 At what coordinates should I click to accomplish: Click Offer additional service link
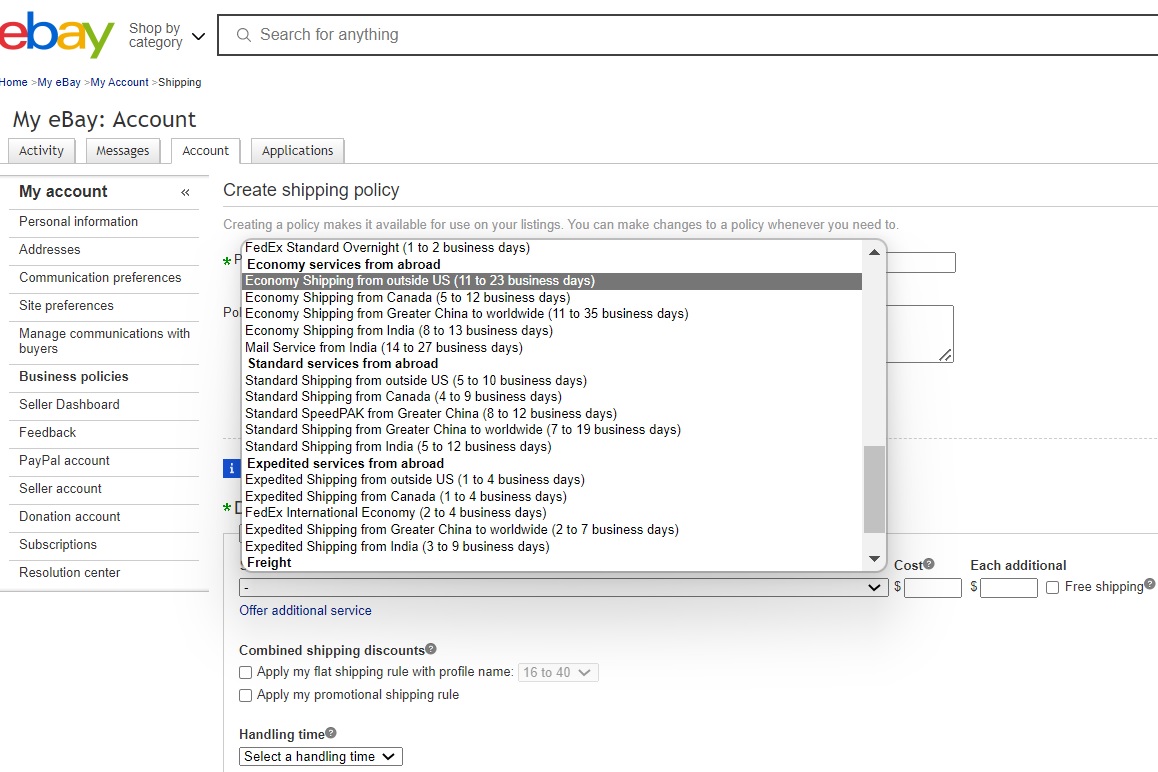[305, 610]
